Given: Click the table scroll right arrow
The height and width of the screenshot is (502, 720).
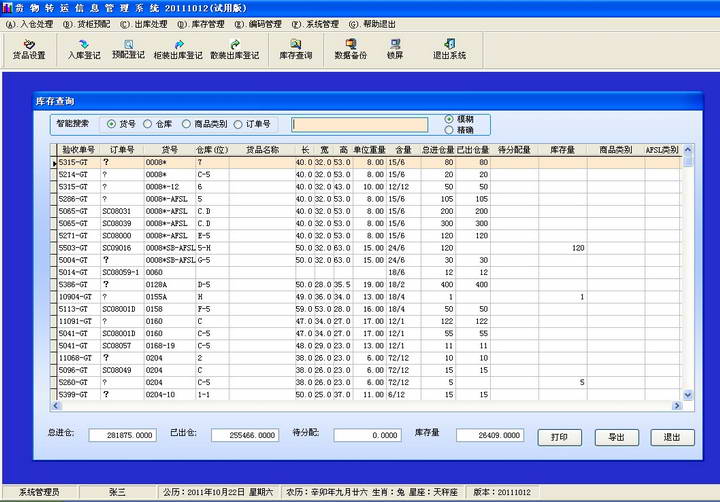Looking at the screenshot, I should 677,406.
